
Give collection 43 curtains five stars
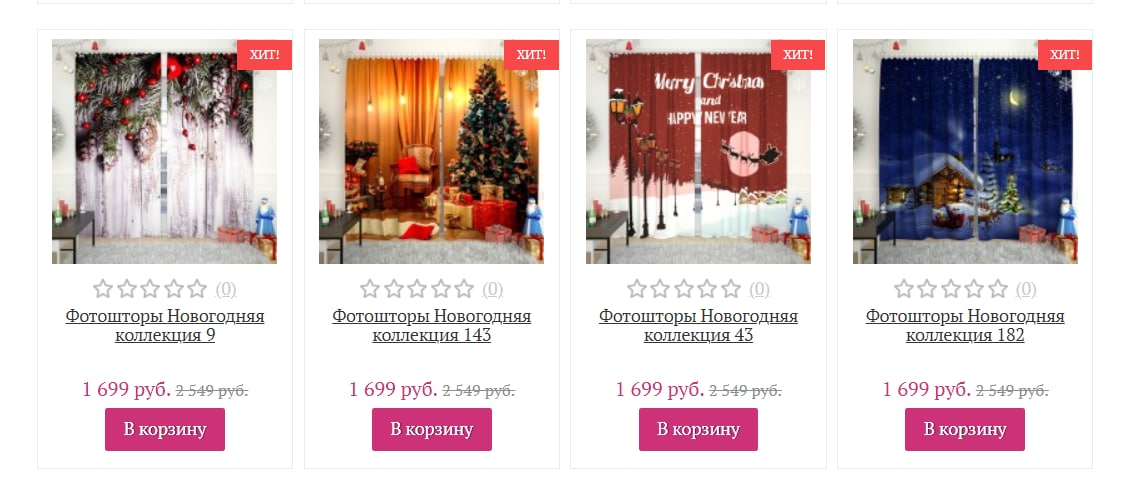731,289
